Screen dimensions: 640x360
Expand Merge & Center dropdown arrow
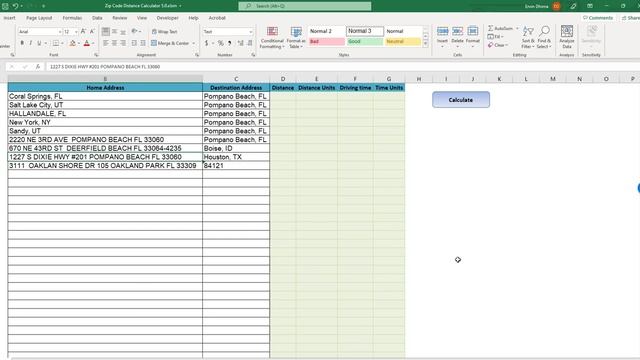tap(193, 43)
